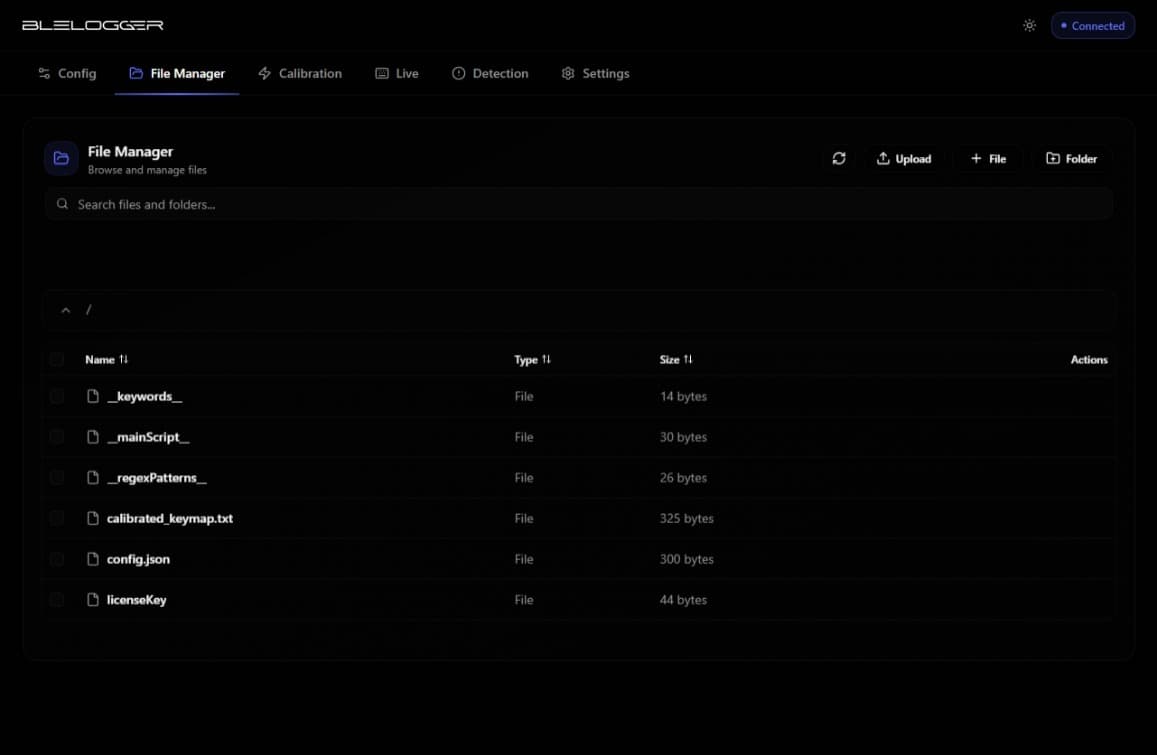Click the magnifier icon in the search bar

(x=63, y=204)
